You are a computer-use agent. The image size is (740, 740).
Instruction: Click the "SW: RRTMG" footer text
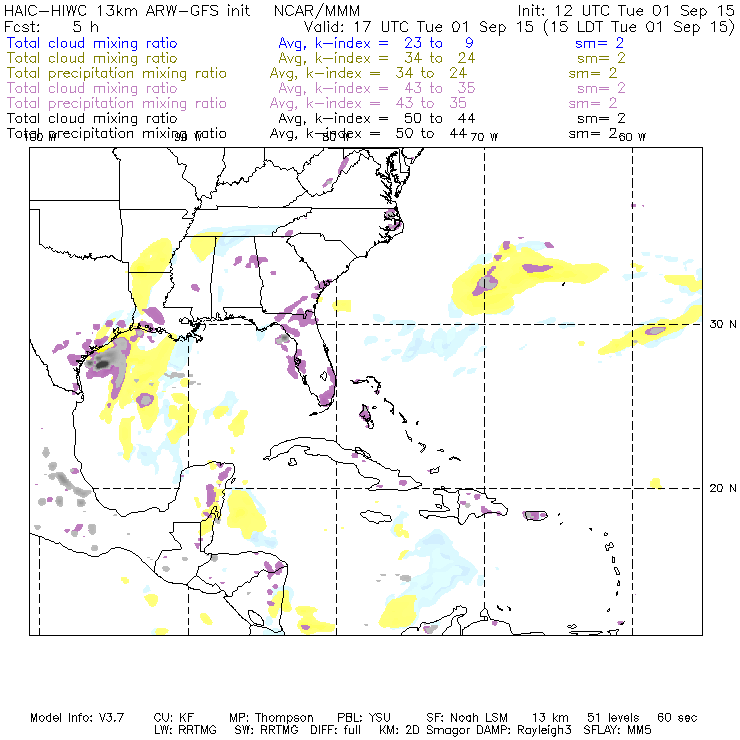(x=266, y=730)
